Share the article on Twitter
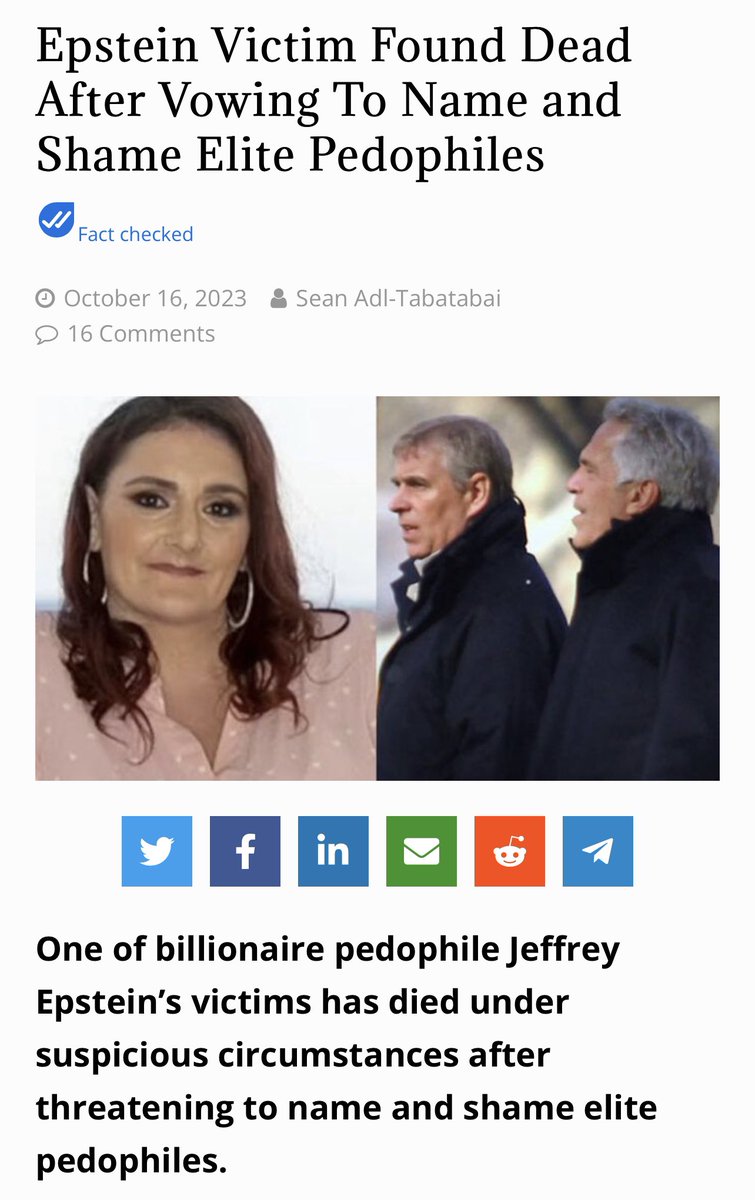This screenshot has height=1200, width=755. point(157,851)
